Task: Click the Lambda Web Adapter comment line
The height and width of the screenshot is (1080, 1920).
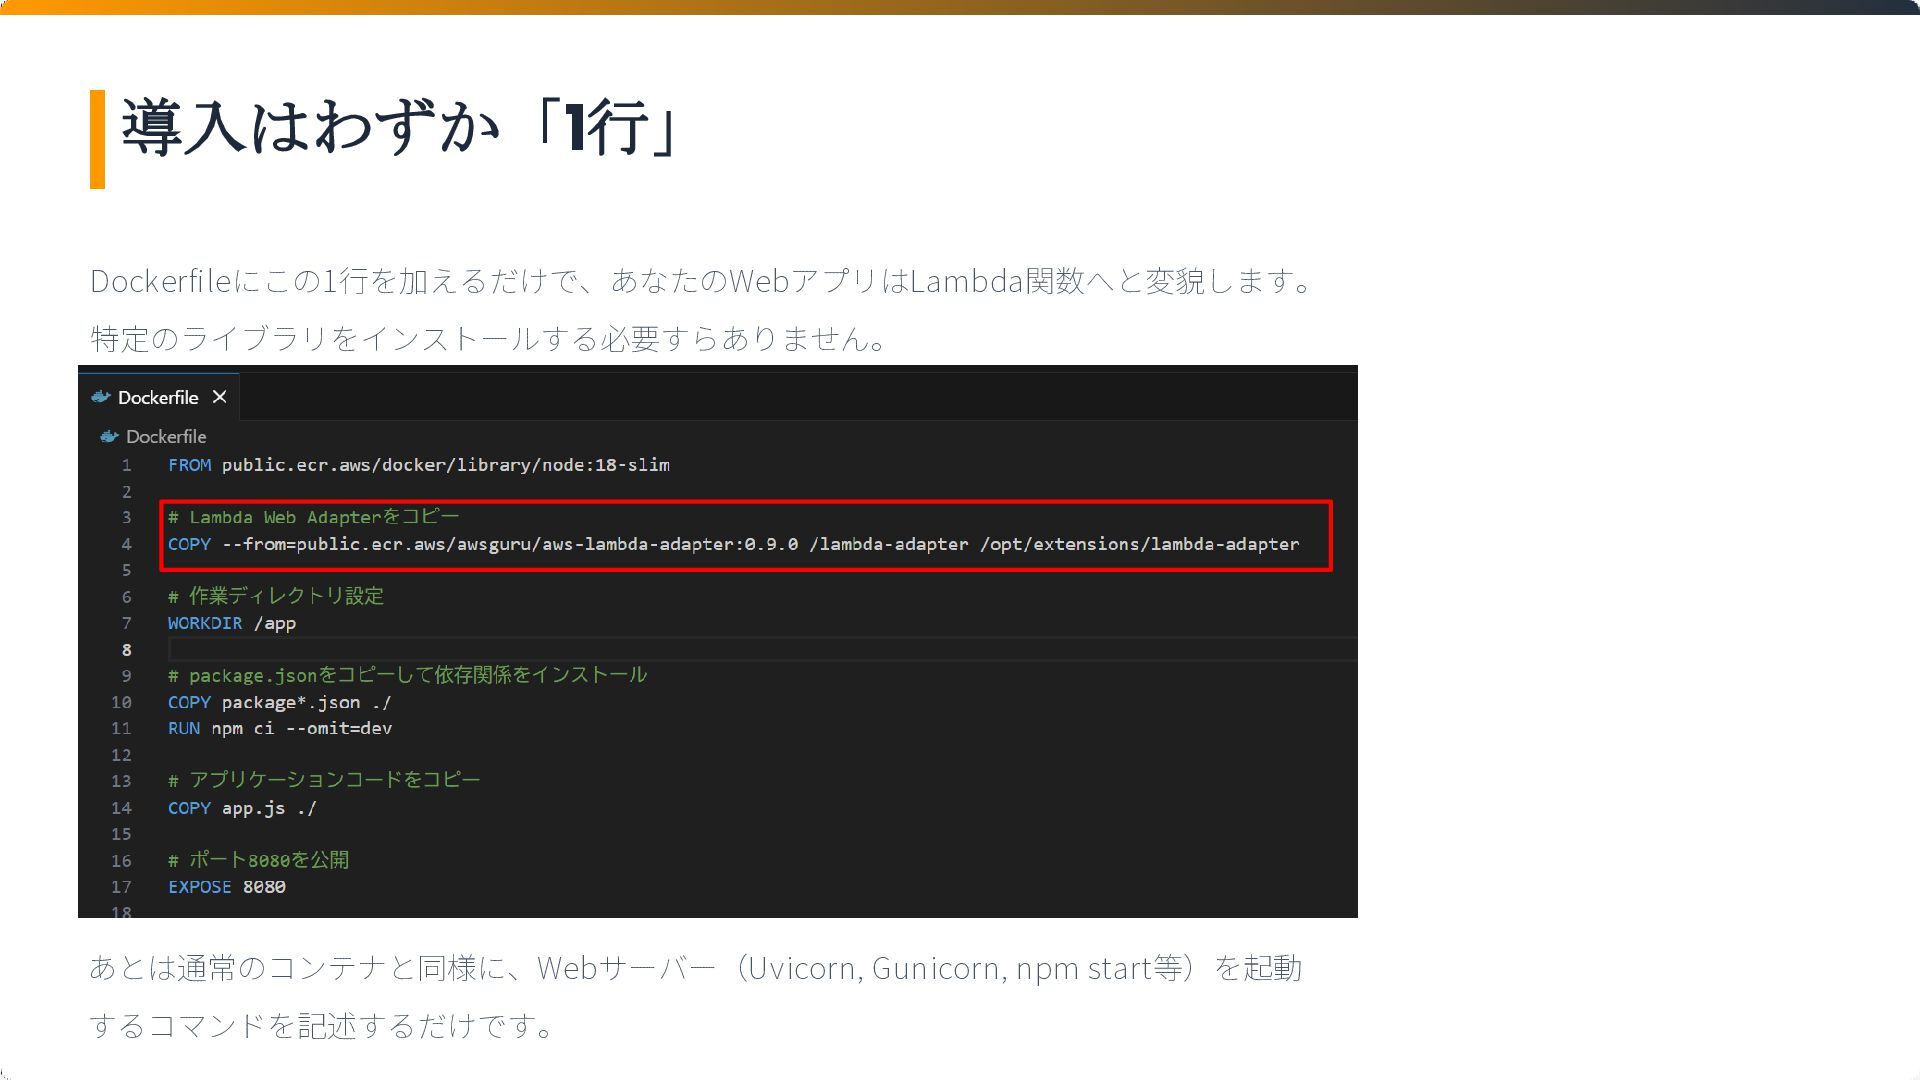Action: tap(313, 517)
